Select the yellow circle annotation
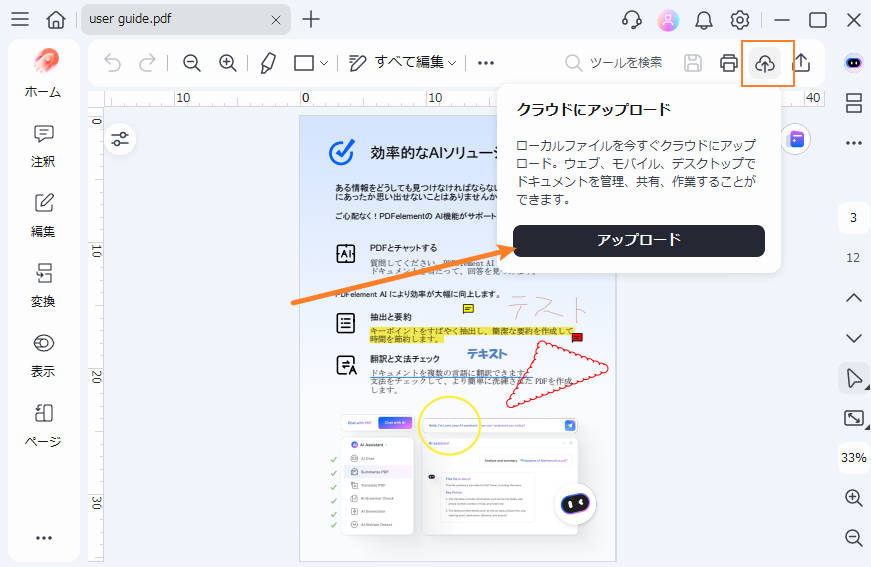The image size is (871, 567). 449,425
